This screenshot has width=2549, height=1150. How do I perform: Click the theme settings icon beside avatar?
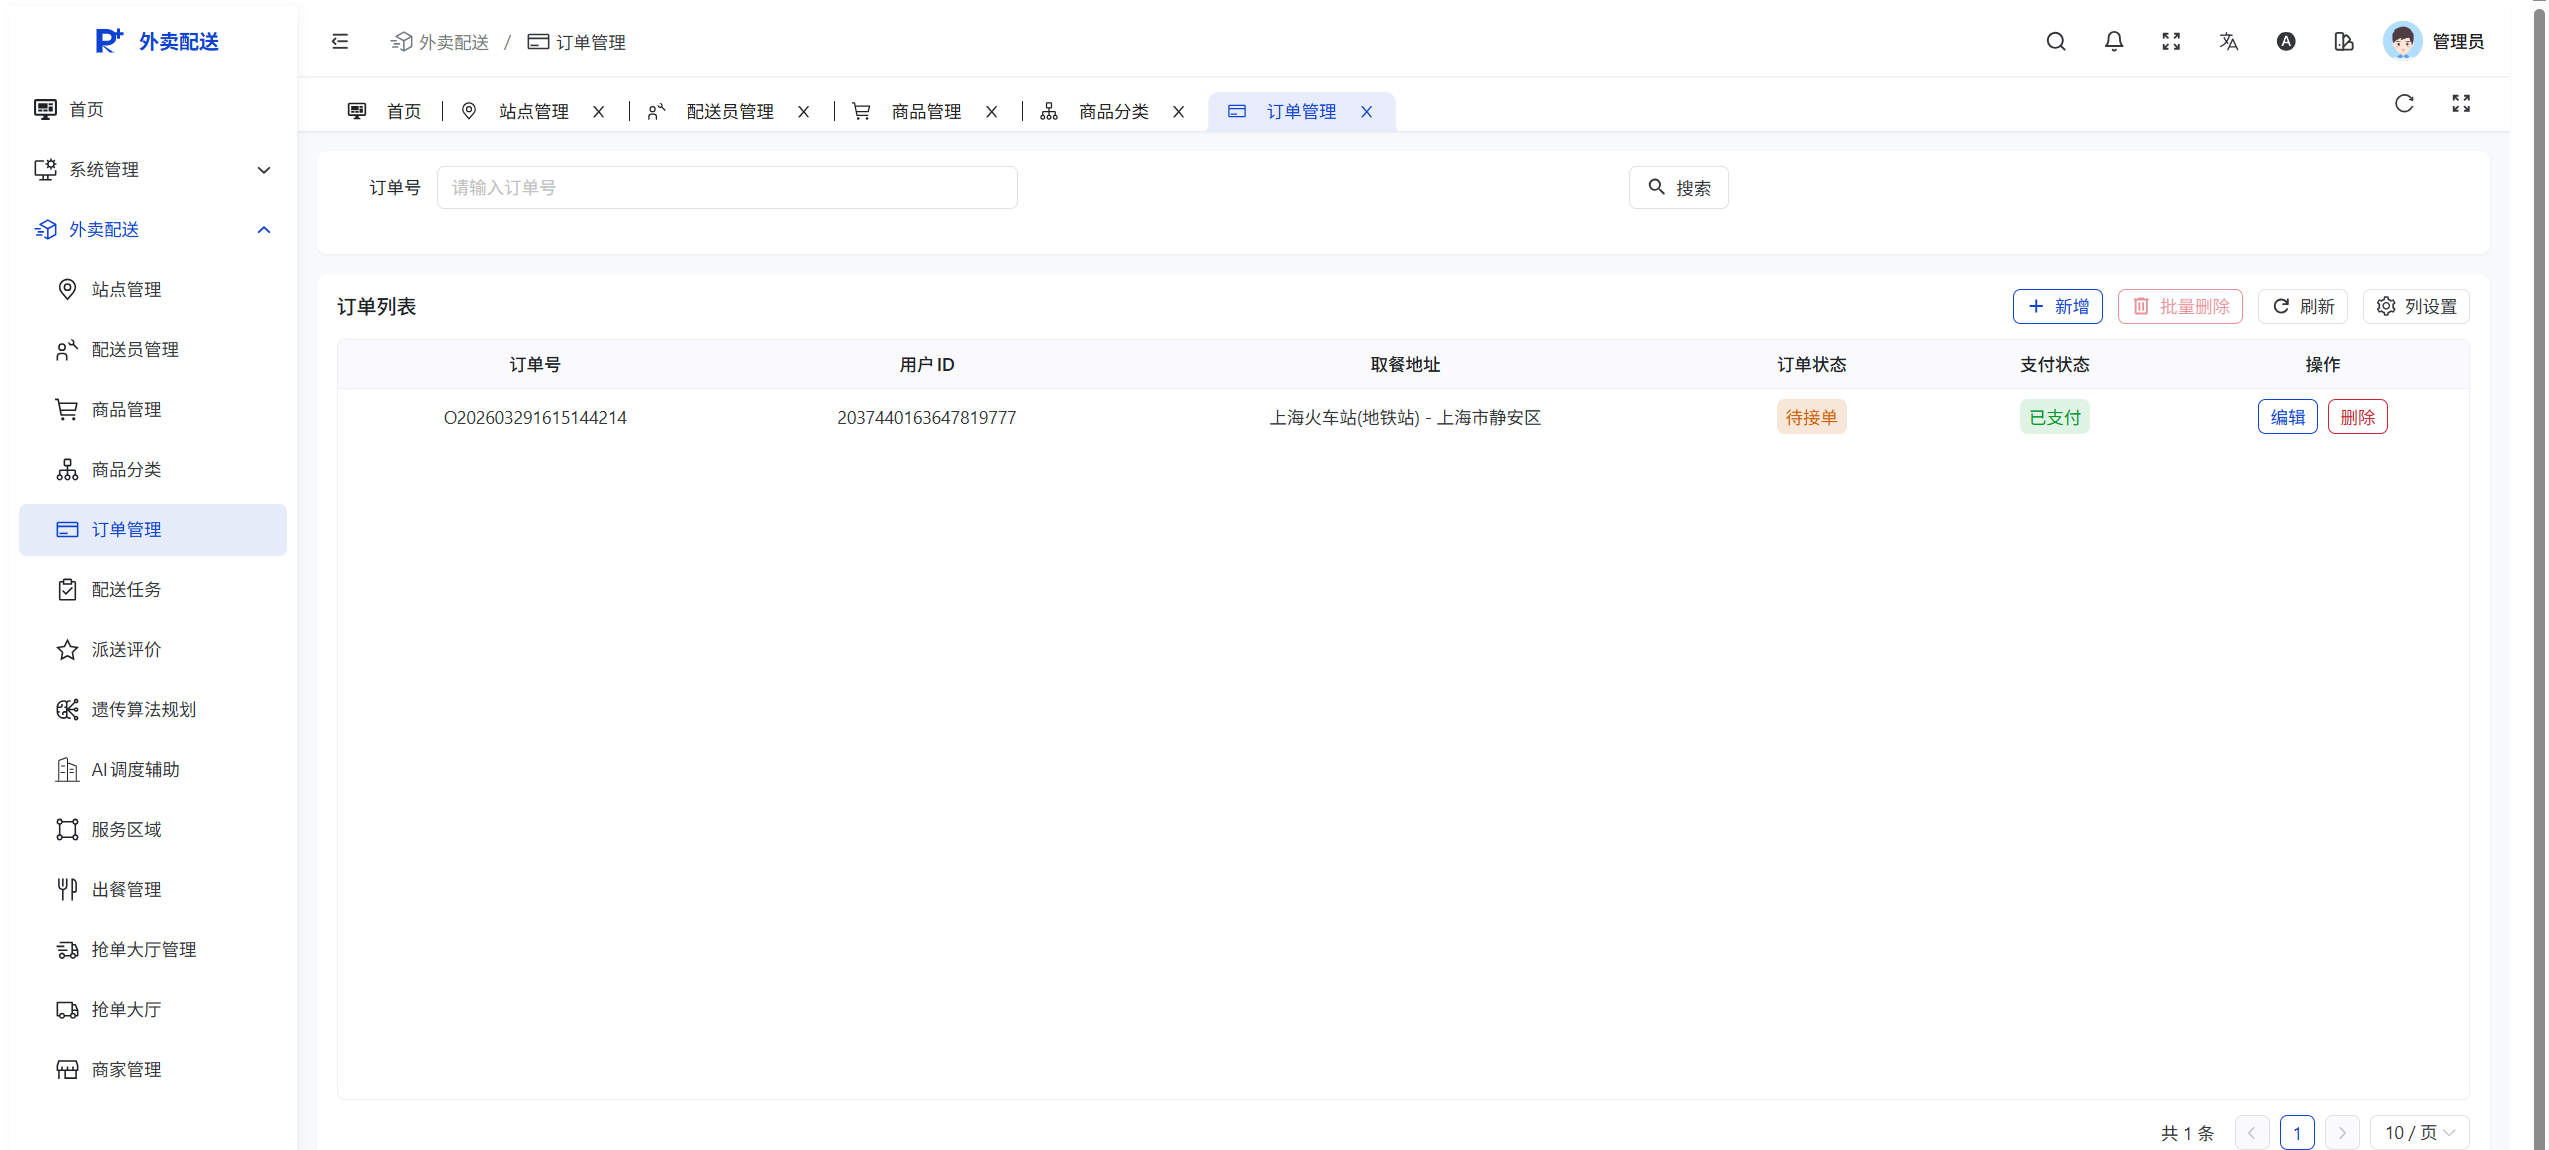point(2343,41)
